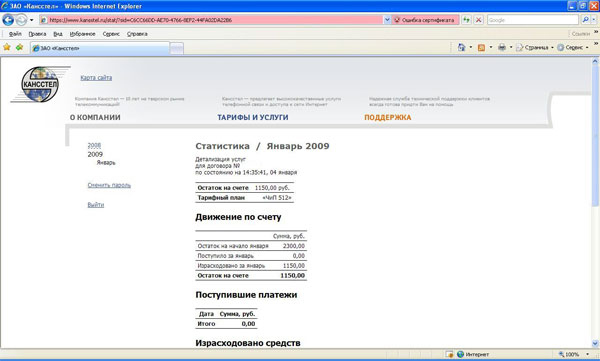This screenshot has width=600, height=361.
Task: Expand search provider options dropdown
Action: [593, 20]
